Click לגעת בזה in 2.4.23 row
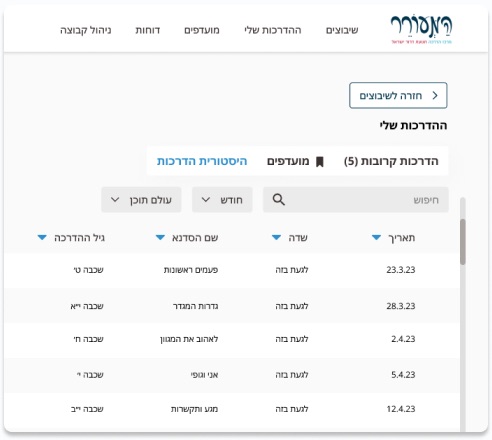 point(292,339)
